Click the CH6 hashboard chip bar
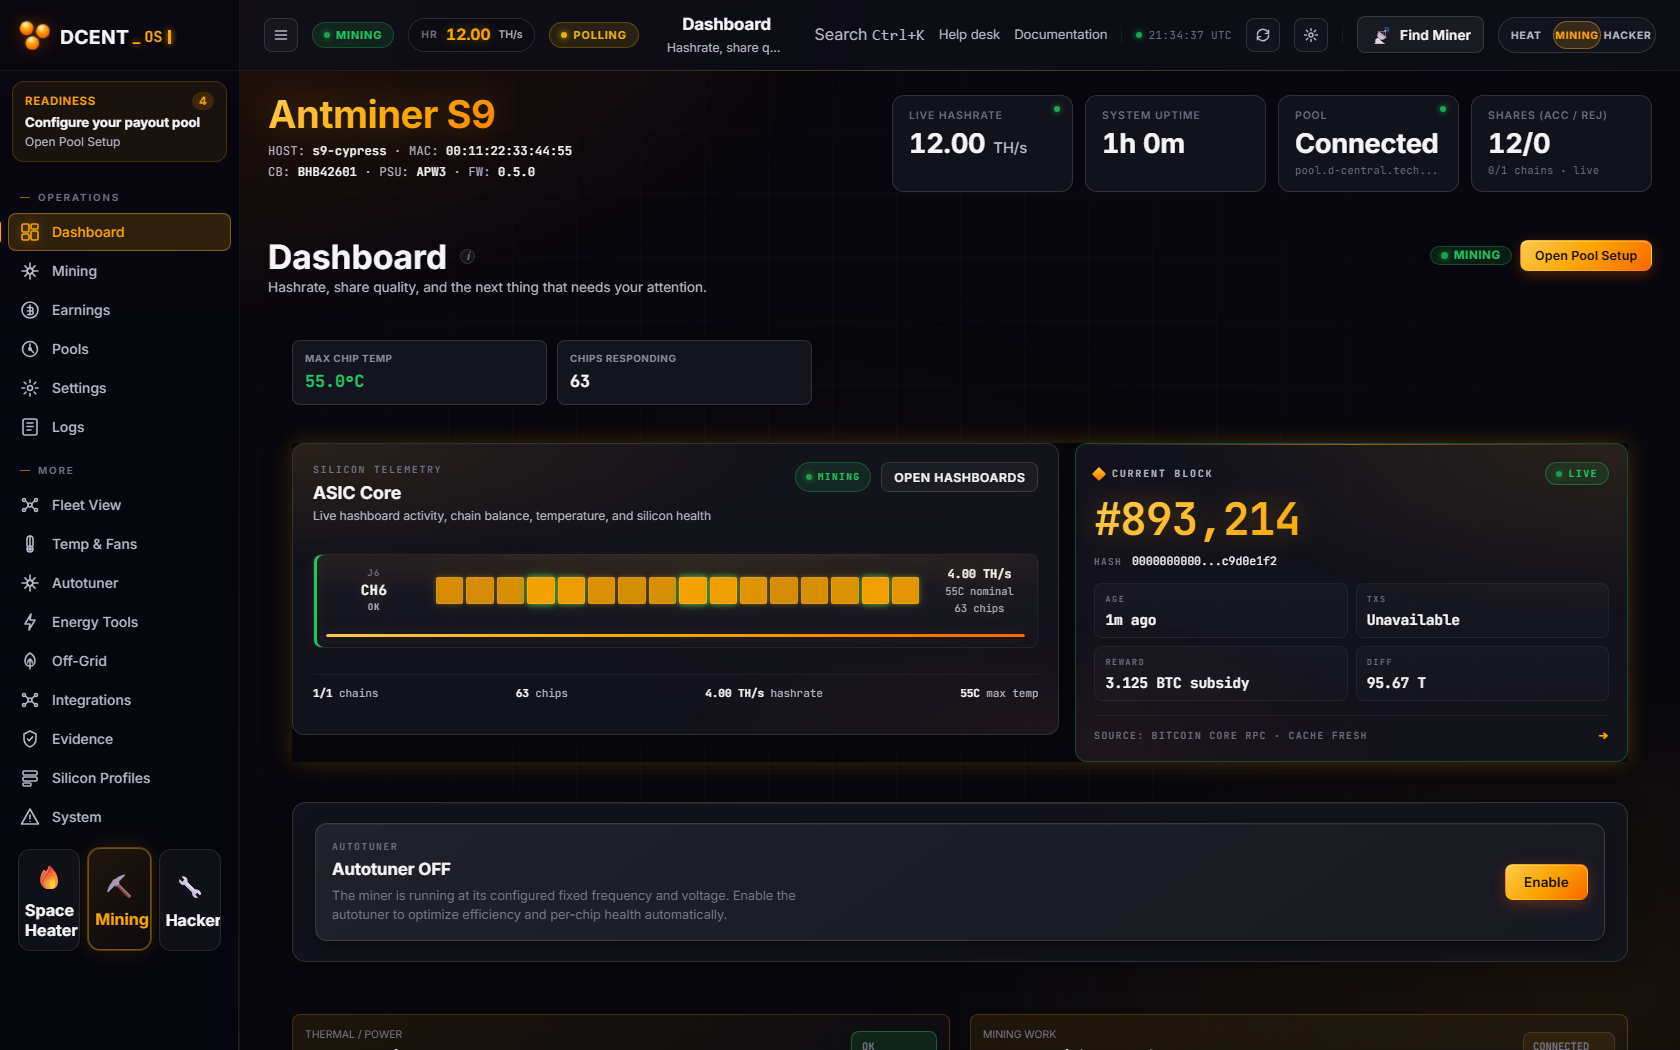The image size is (1680, 1050). coord(677,590)
